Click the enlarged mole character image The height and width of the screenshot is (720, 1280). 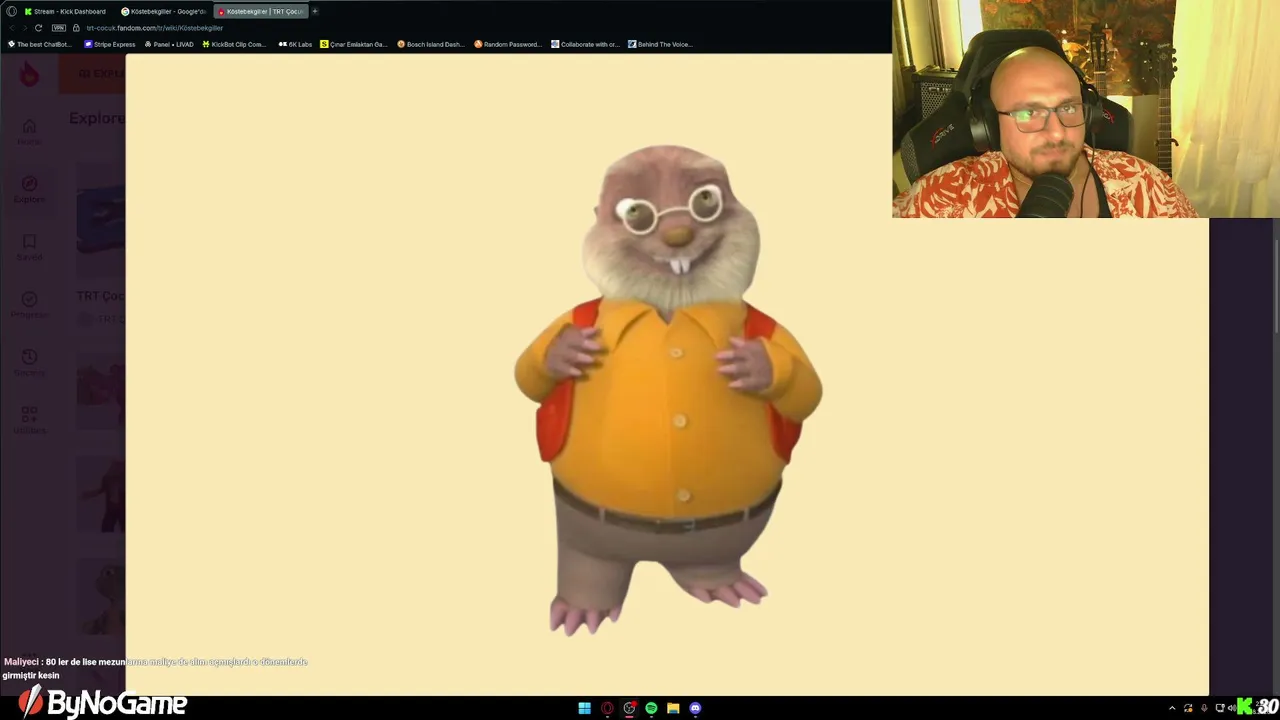(667, 388)
